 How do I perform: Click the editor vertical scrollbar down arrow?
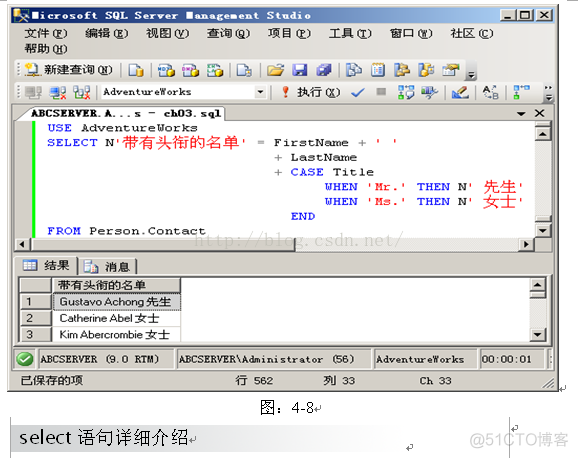pos(543,231)
